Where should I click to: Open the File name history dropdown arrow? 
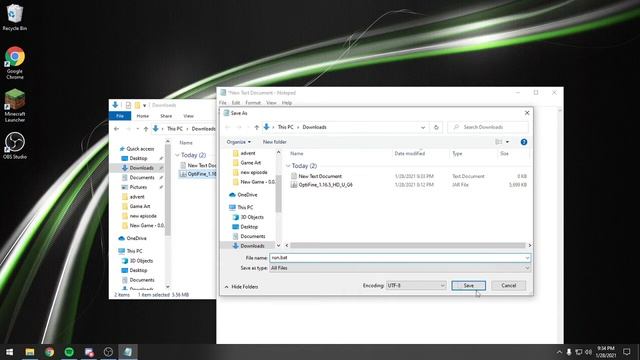coord(527,258)
